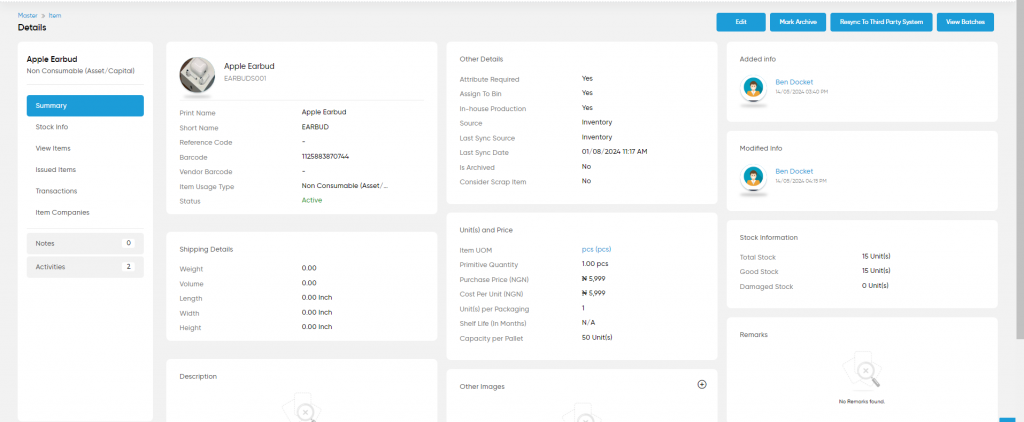Viewport: 1024px width, 422px height.
Task: Click the Consider Scrap Item label
Action: [493, 182]
